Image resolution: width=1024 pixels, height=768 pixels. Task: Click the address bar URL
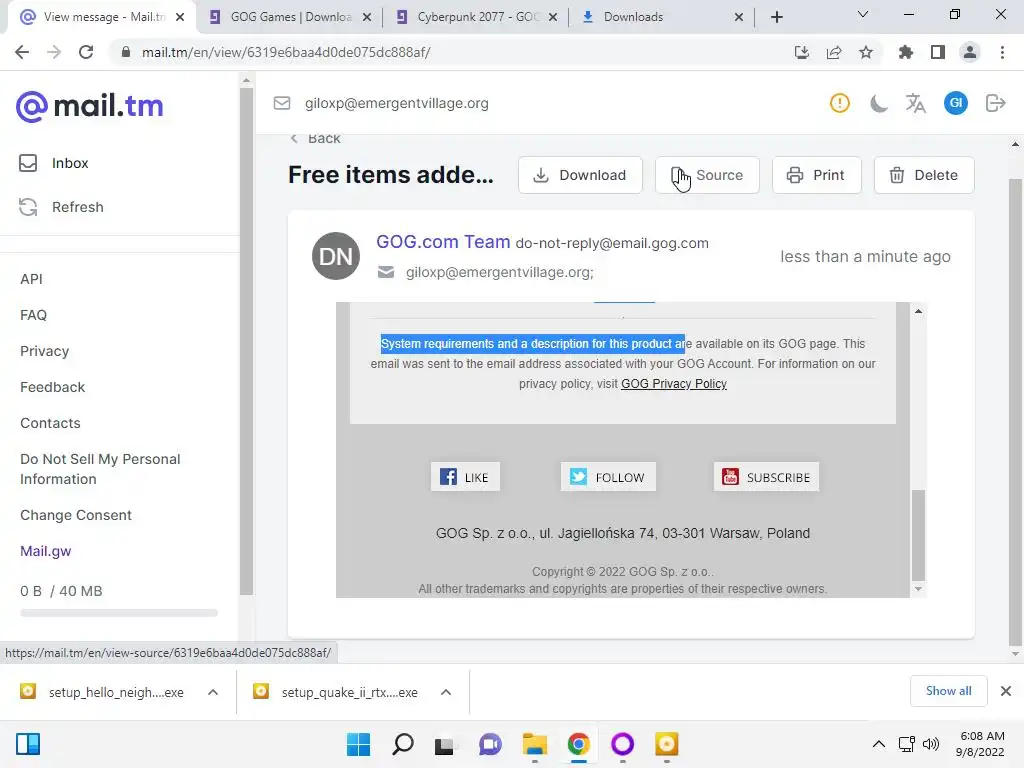pos(286,52)
